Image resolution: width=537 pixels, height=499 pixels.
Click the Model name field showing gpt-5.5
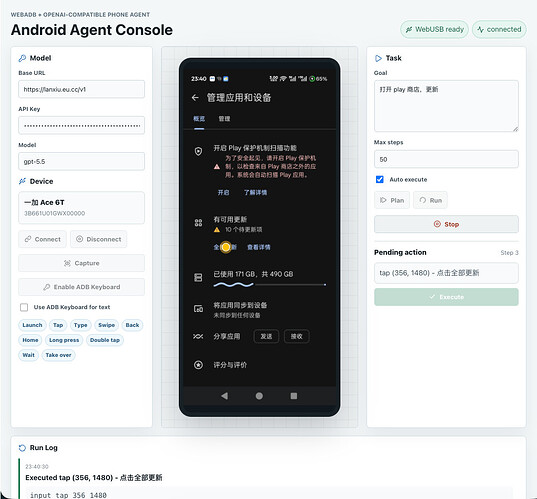coord(82,161)
